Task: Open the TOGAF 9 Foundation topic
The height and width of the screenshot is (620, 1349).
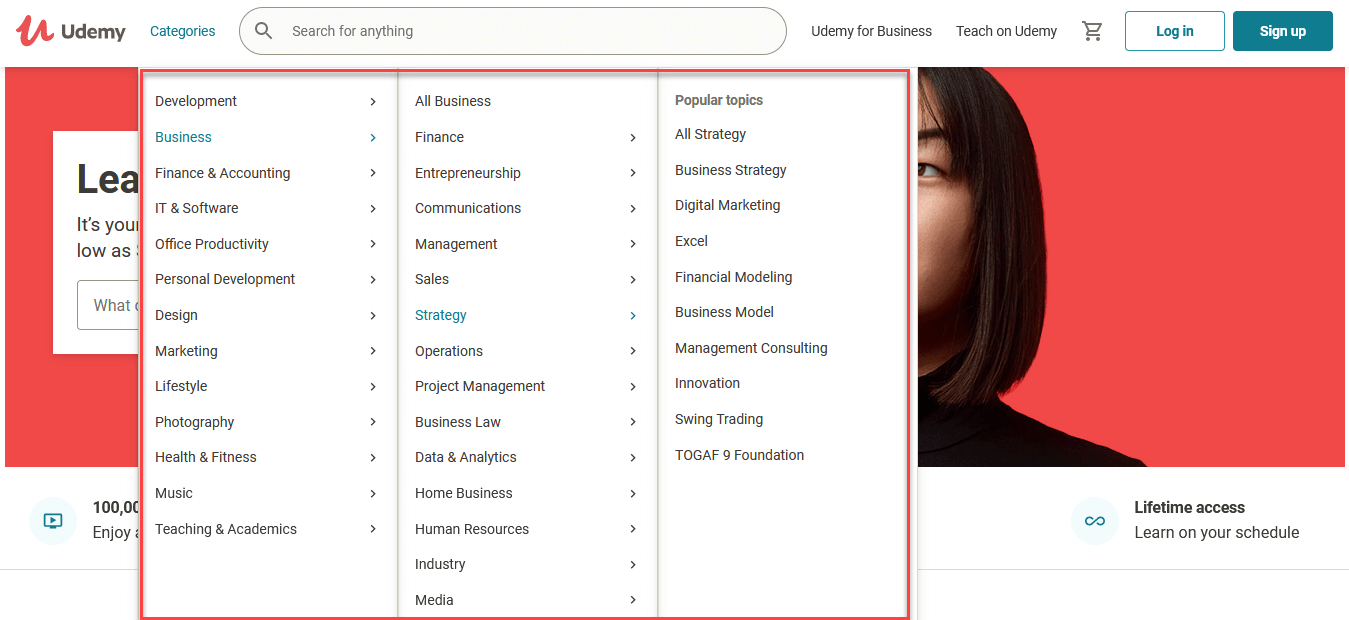Action: tap(739, 455)
